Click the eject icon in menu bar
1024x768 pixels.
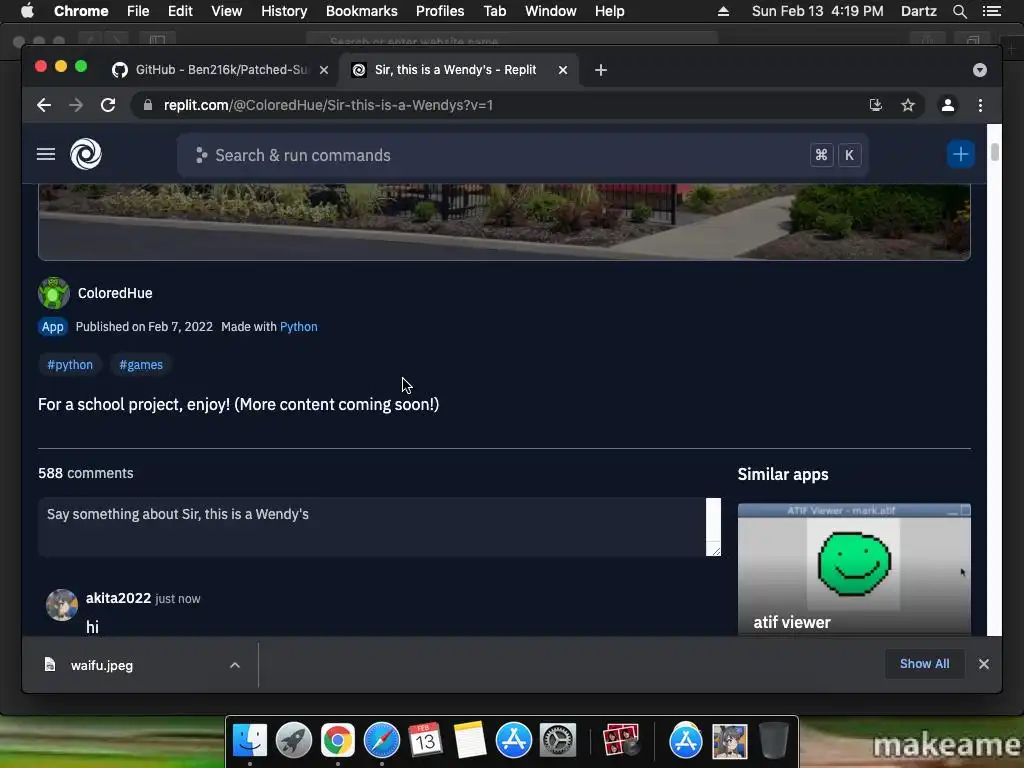click(723, 11)
